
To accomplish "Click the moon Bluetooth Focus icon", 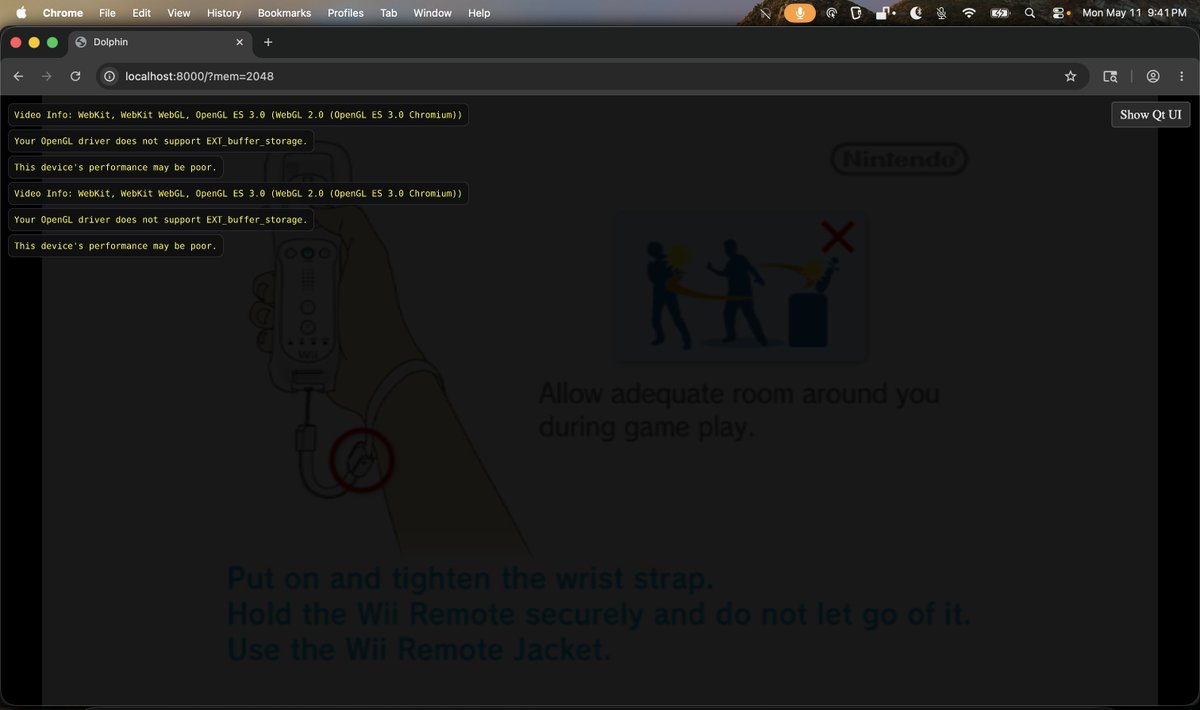I will tap(916, 13).
